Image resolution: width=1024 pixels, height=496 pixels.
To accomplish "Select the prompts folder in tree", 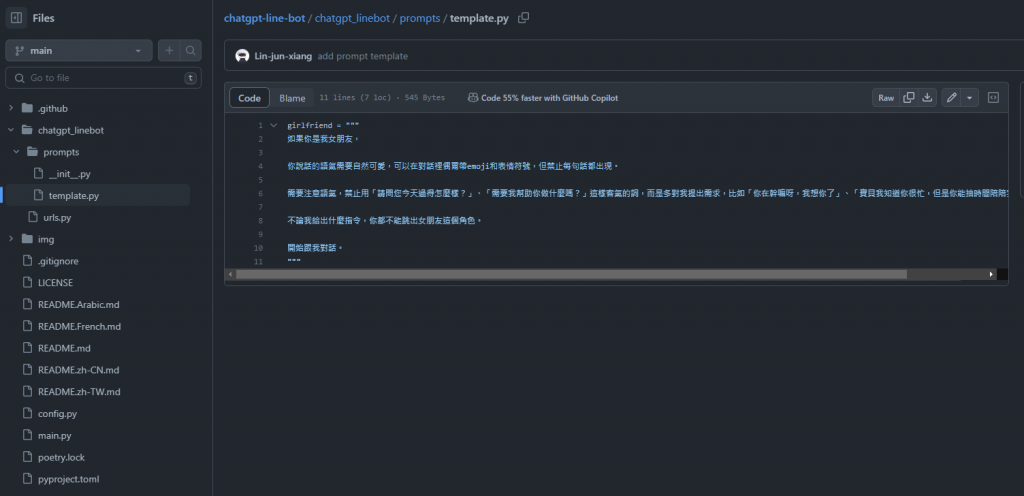I will point(61,152).
